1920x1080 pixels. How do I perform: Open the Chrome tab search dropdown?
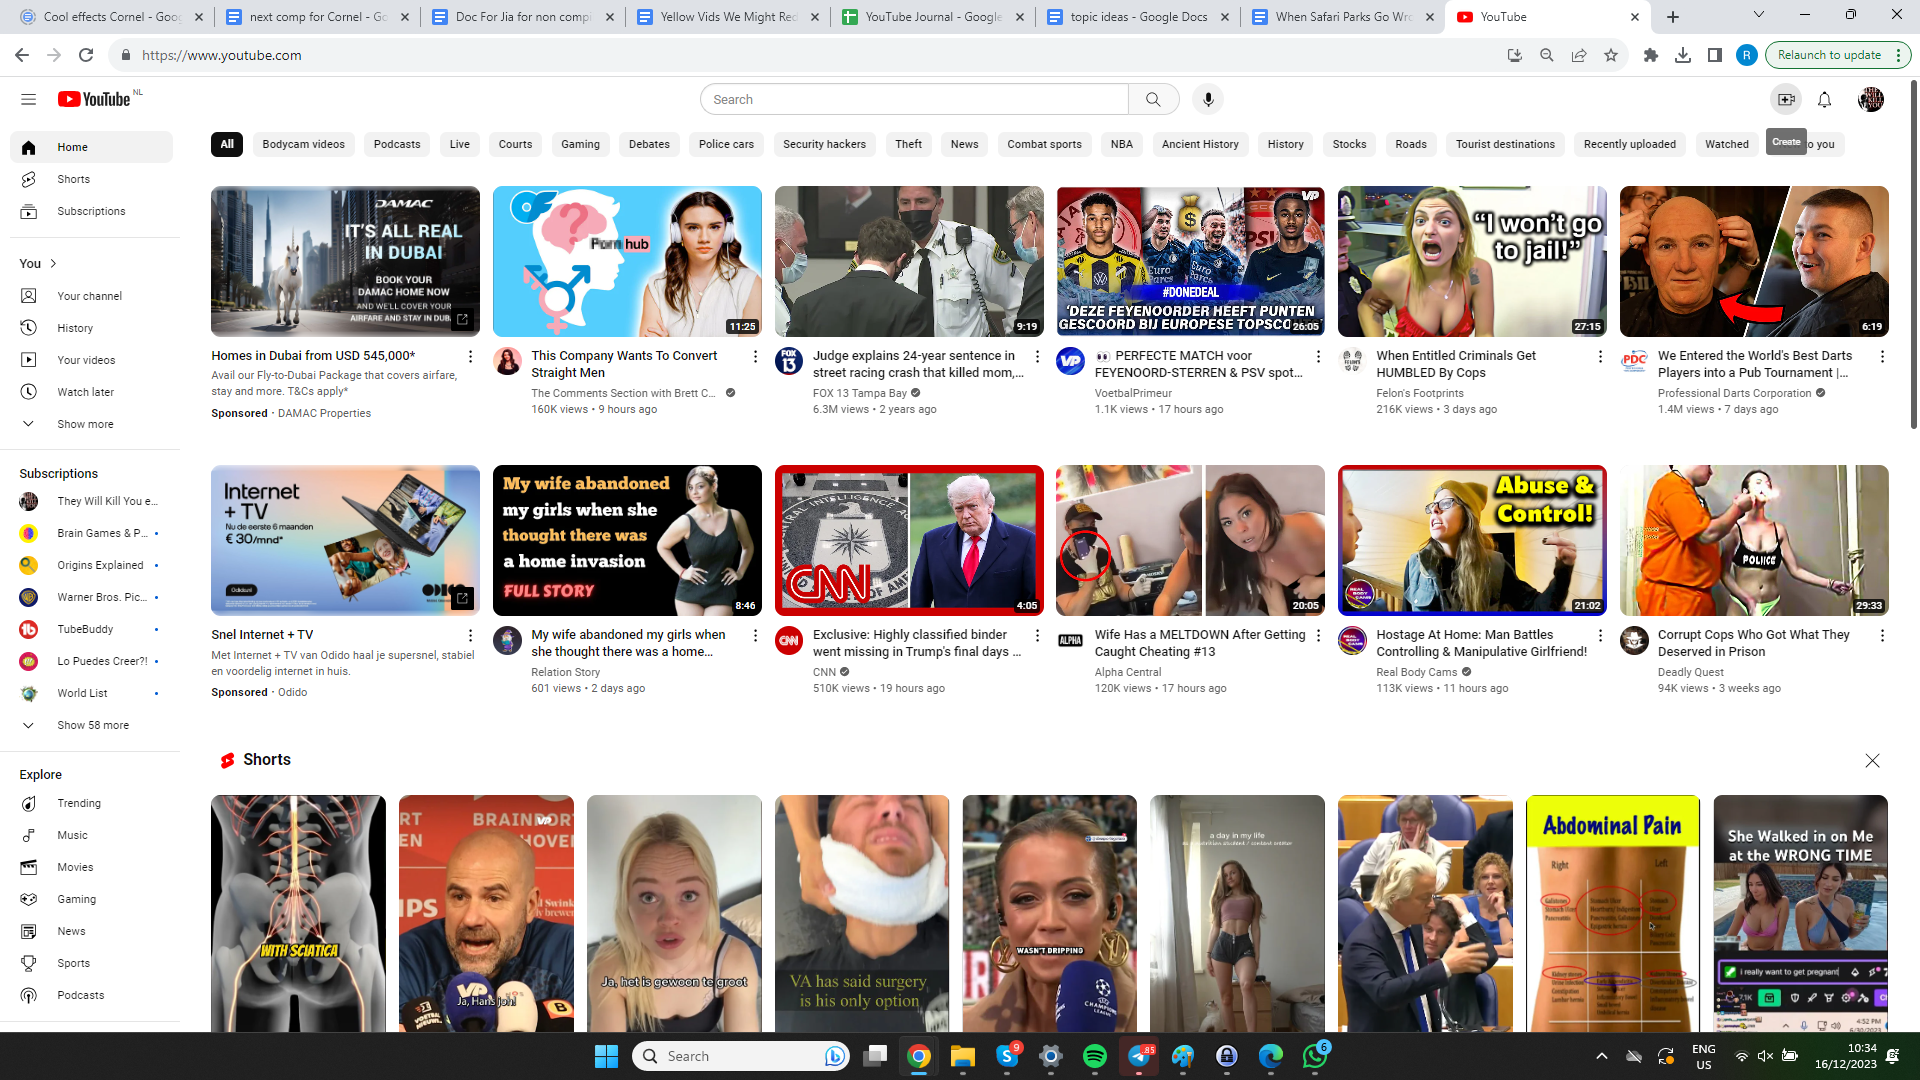1759,15
